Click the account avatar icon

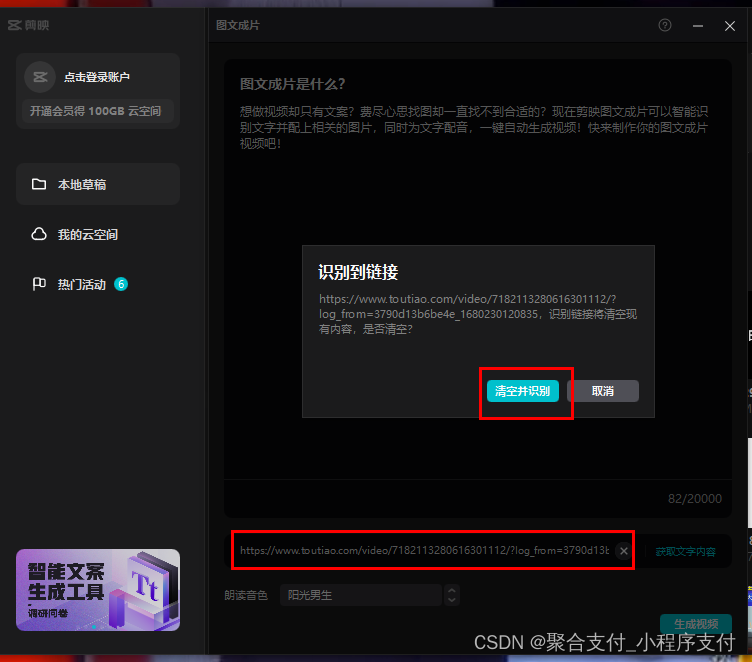coord(40,77)
